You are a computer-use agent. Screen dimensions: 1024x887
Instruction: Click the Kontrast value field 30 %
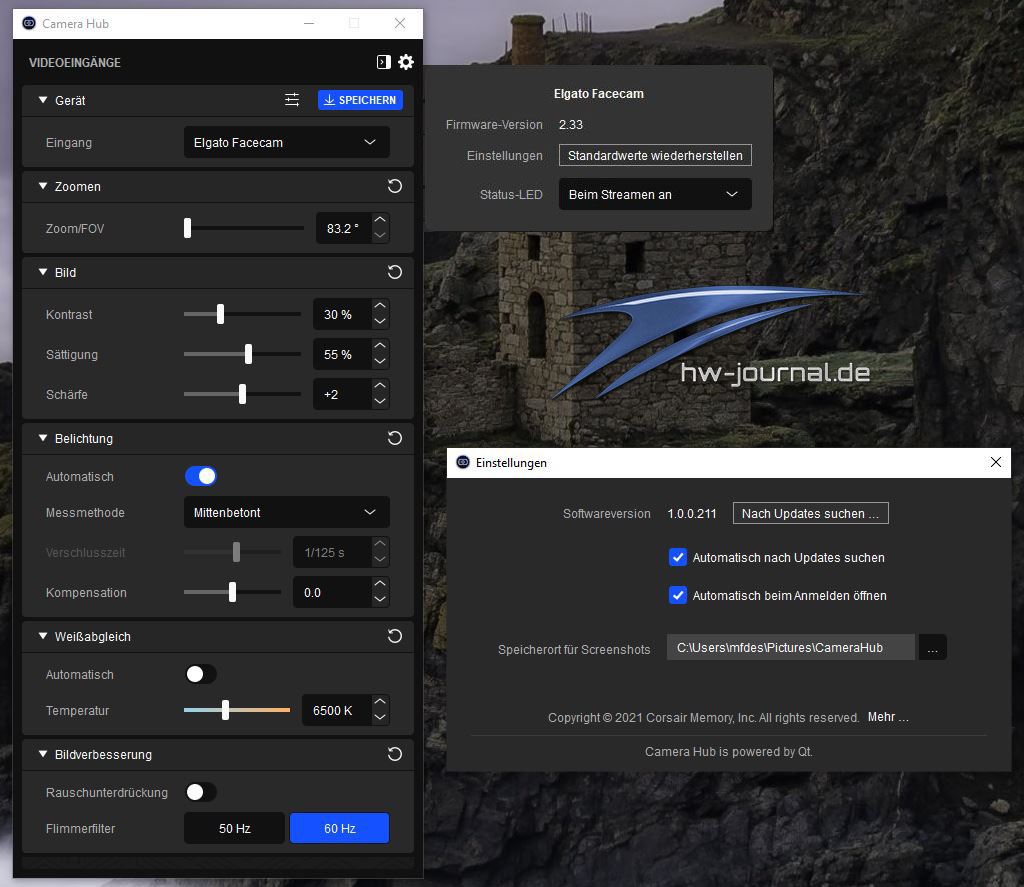click(x=342, y=314)
